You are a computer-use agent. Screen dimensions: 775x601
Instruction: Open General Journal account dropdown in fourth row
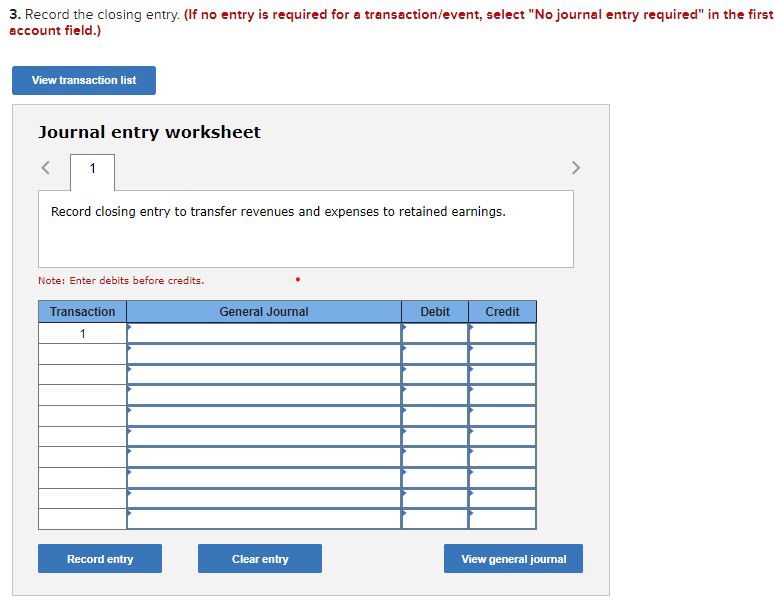coord(264,395)
